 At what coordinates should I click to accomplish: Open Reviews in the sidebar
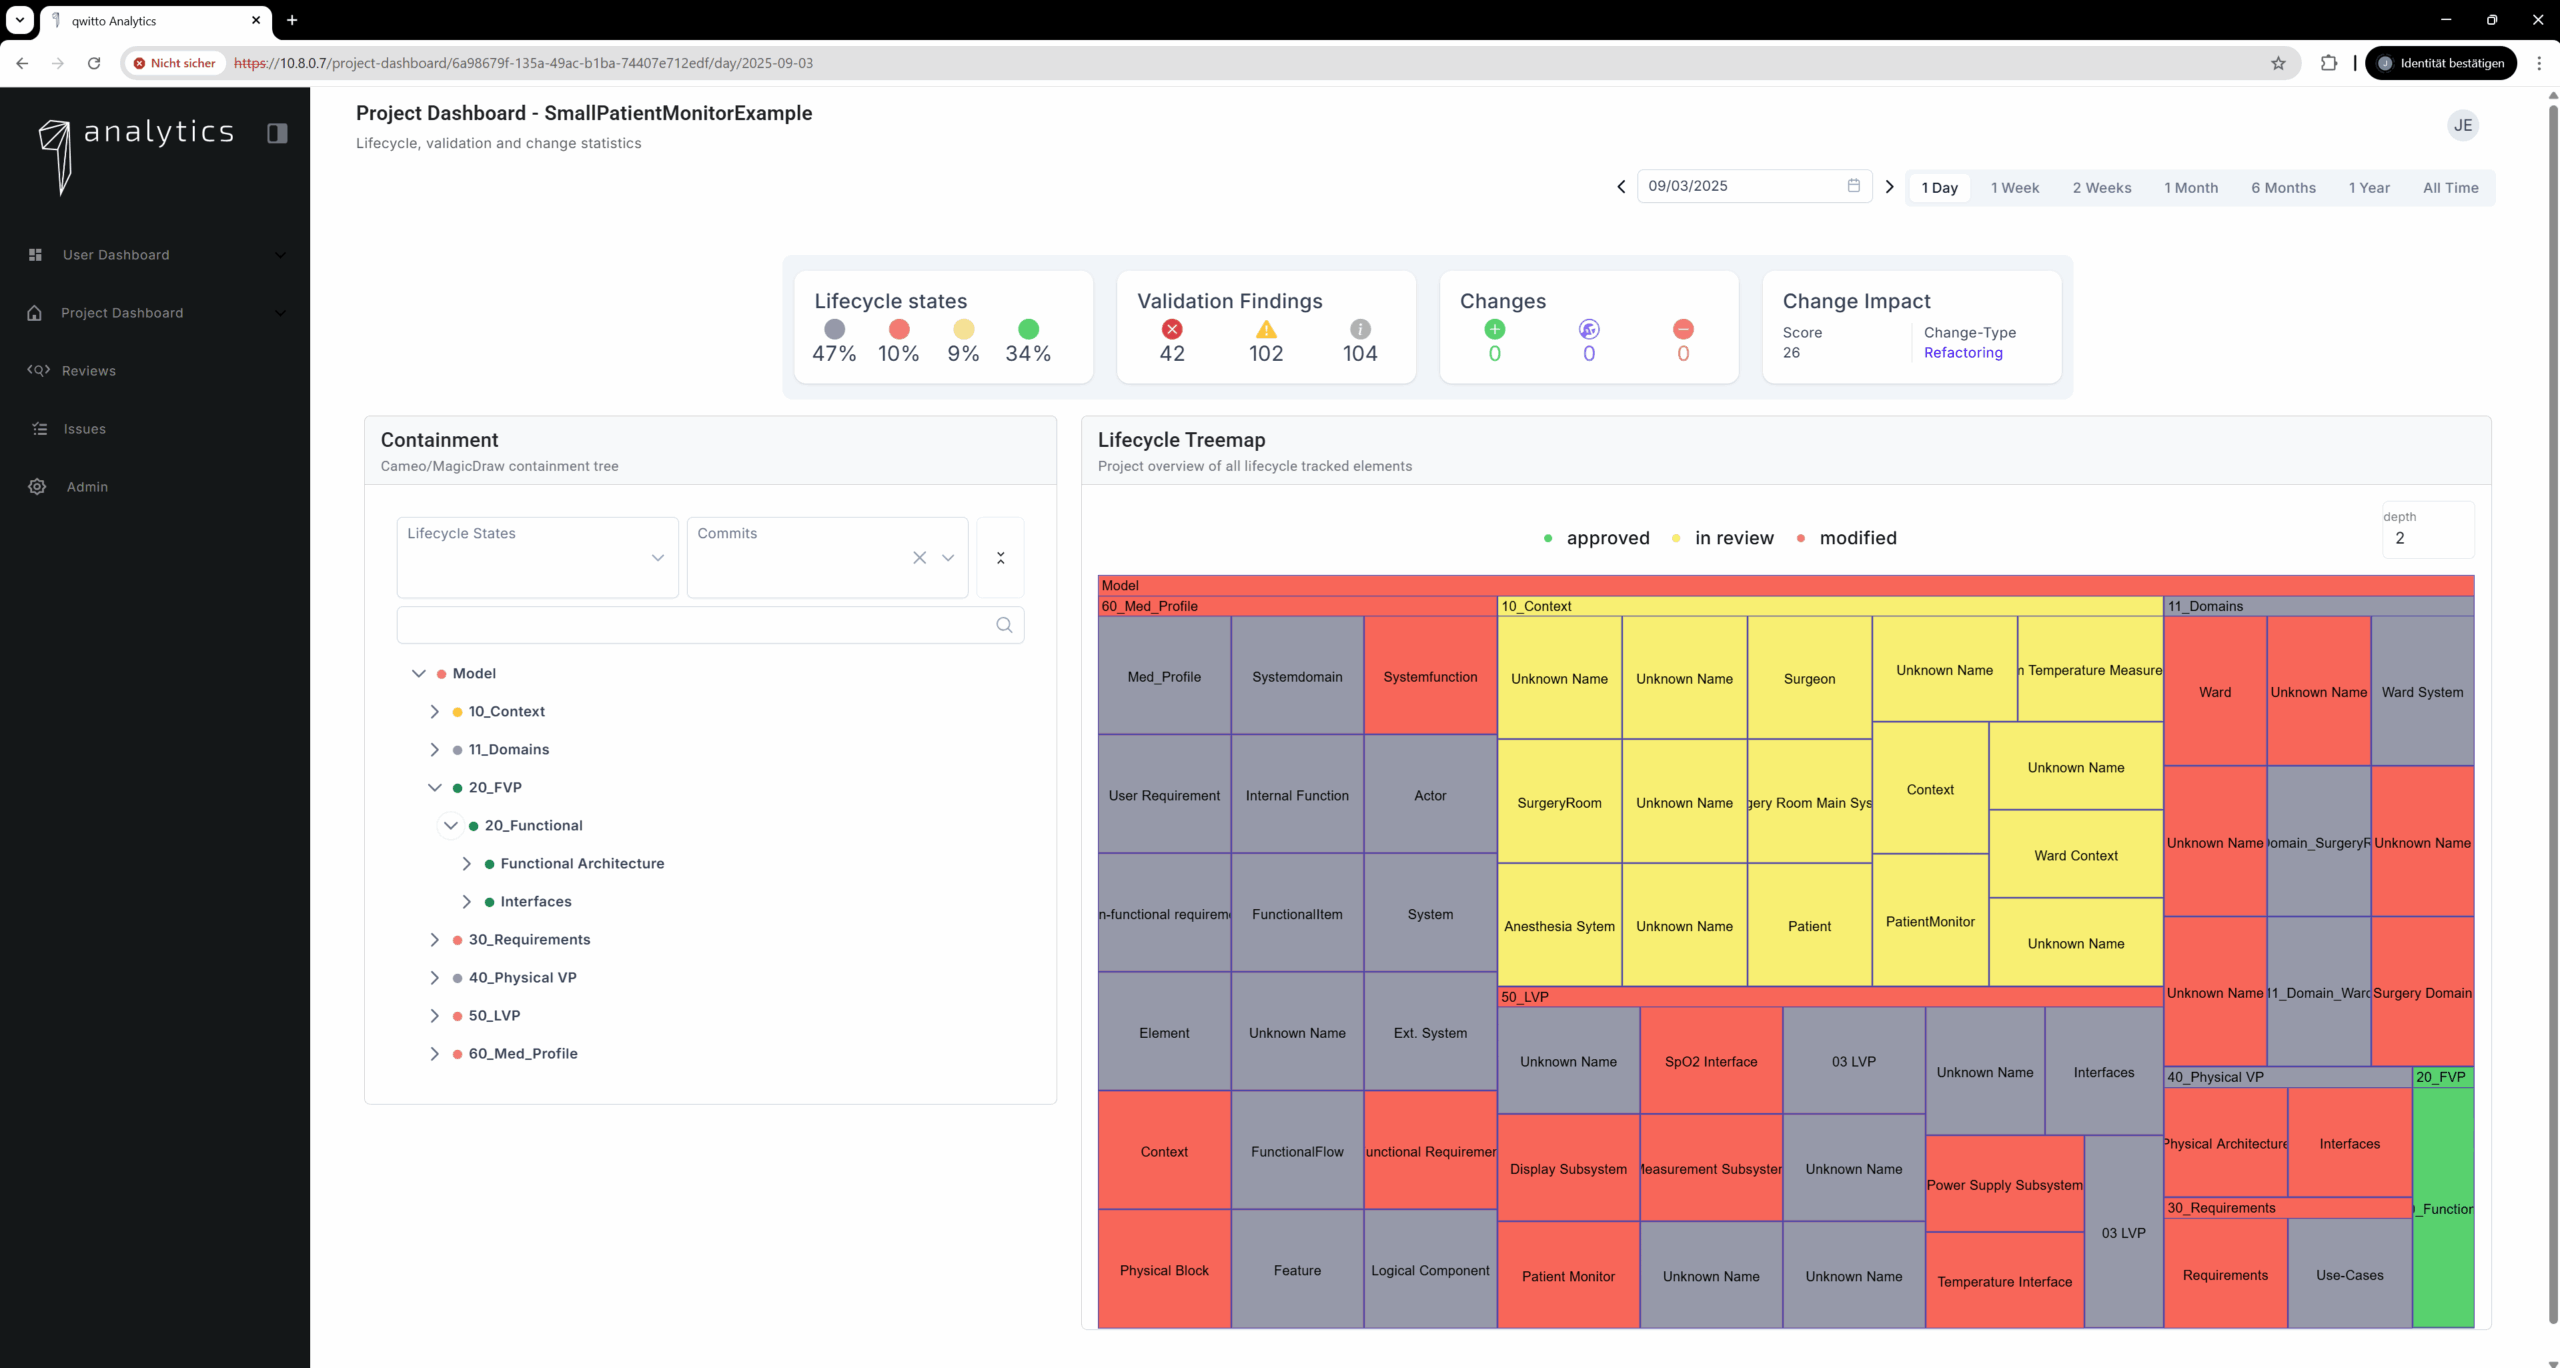(x=88, y=371)
